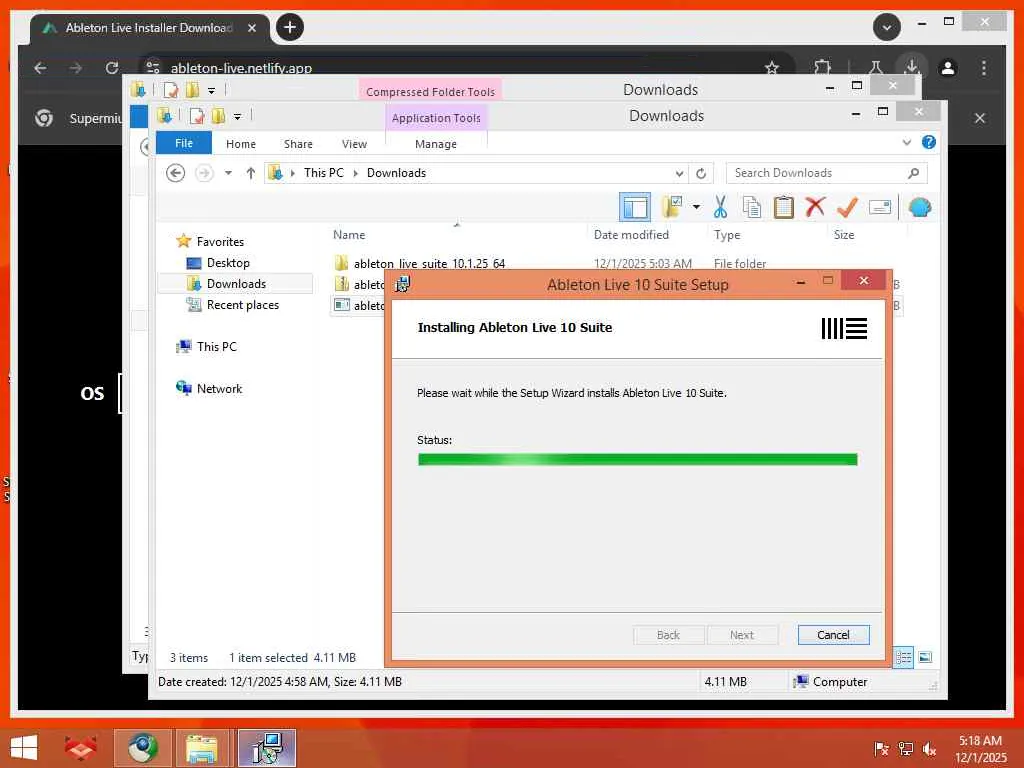Sort files by Date modified column

coord(631,234)
